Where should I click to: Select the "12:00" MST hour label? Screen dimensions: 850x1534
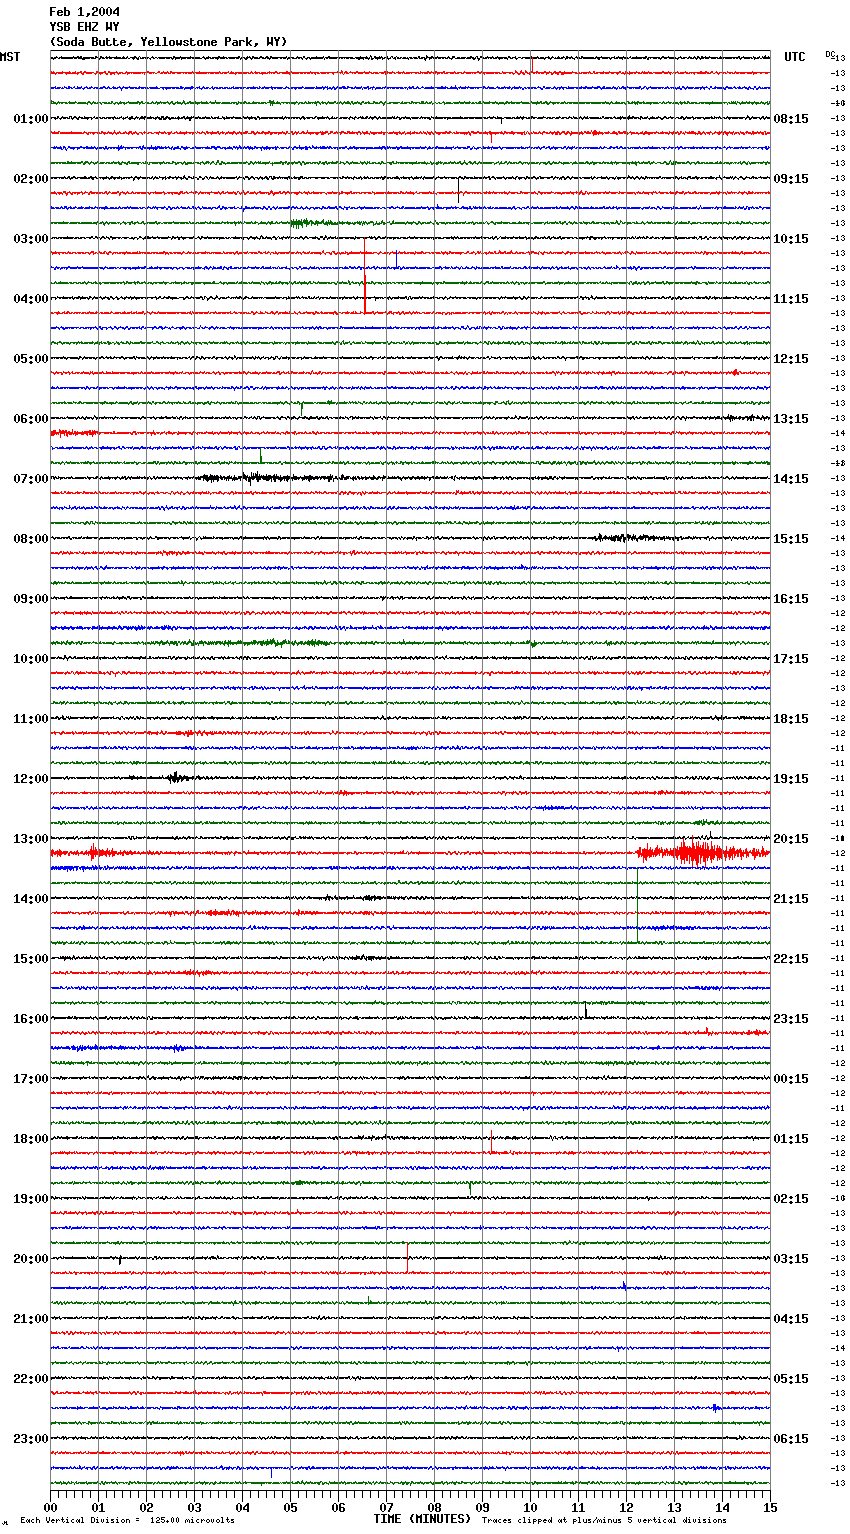(x=31, y=779)
